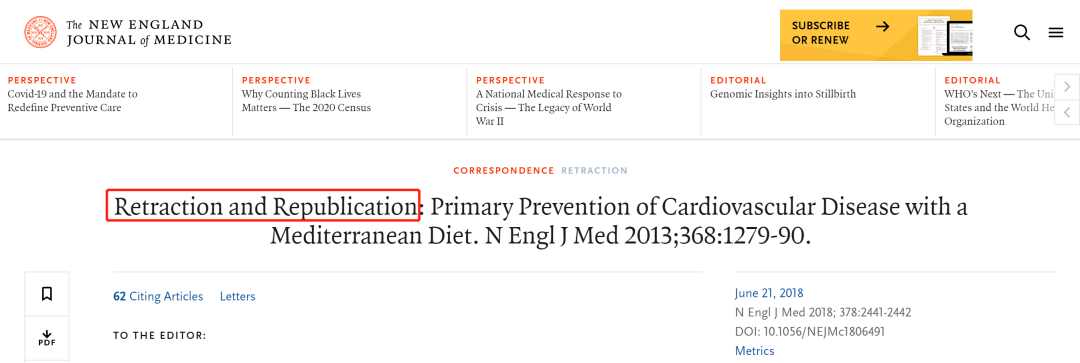Click the Subscribe or Renew banner

pyautogui.click(x=875, y=35)
